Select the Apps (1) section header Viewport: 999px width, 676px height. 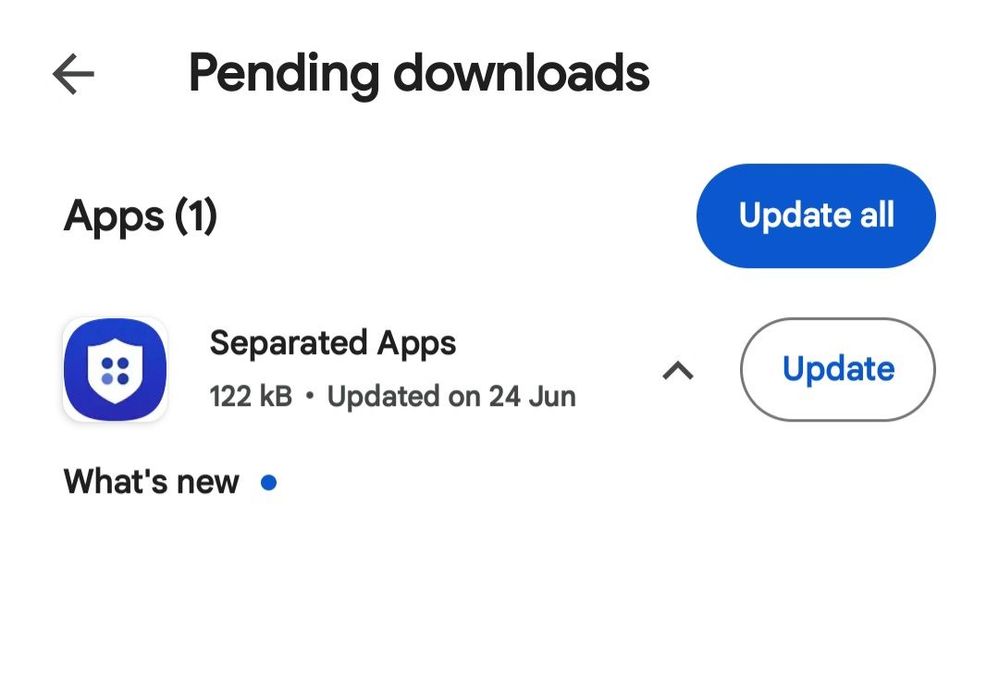coord(140,216)
